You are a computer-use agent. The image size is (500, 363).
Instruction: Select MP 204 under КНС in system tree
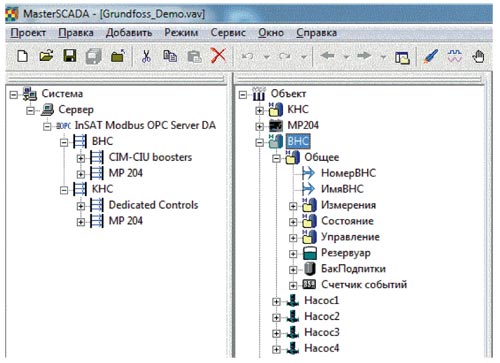click(126, 221)
